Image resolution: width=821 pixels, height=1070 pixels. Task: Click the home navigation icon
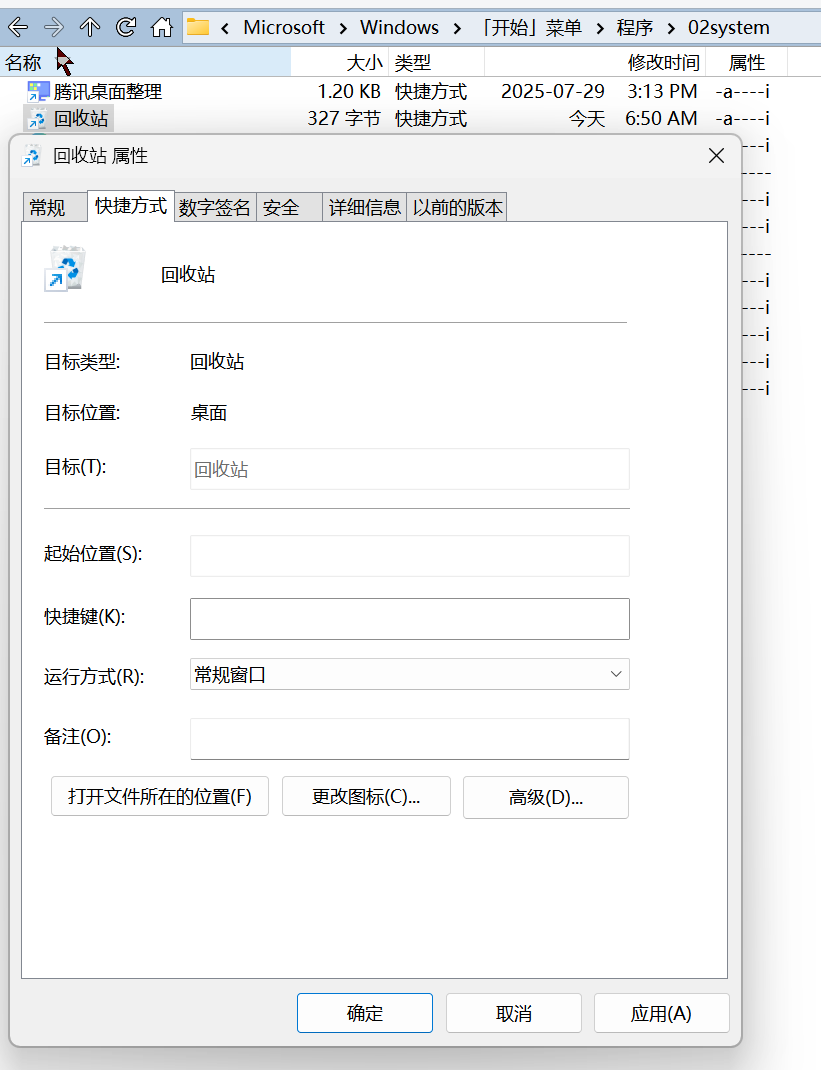click(161, 27)
